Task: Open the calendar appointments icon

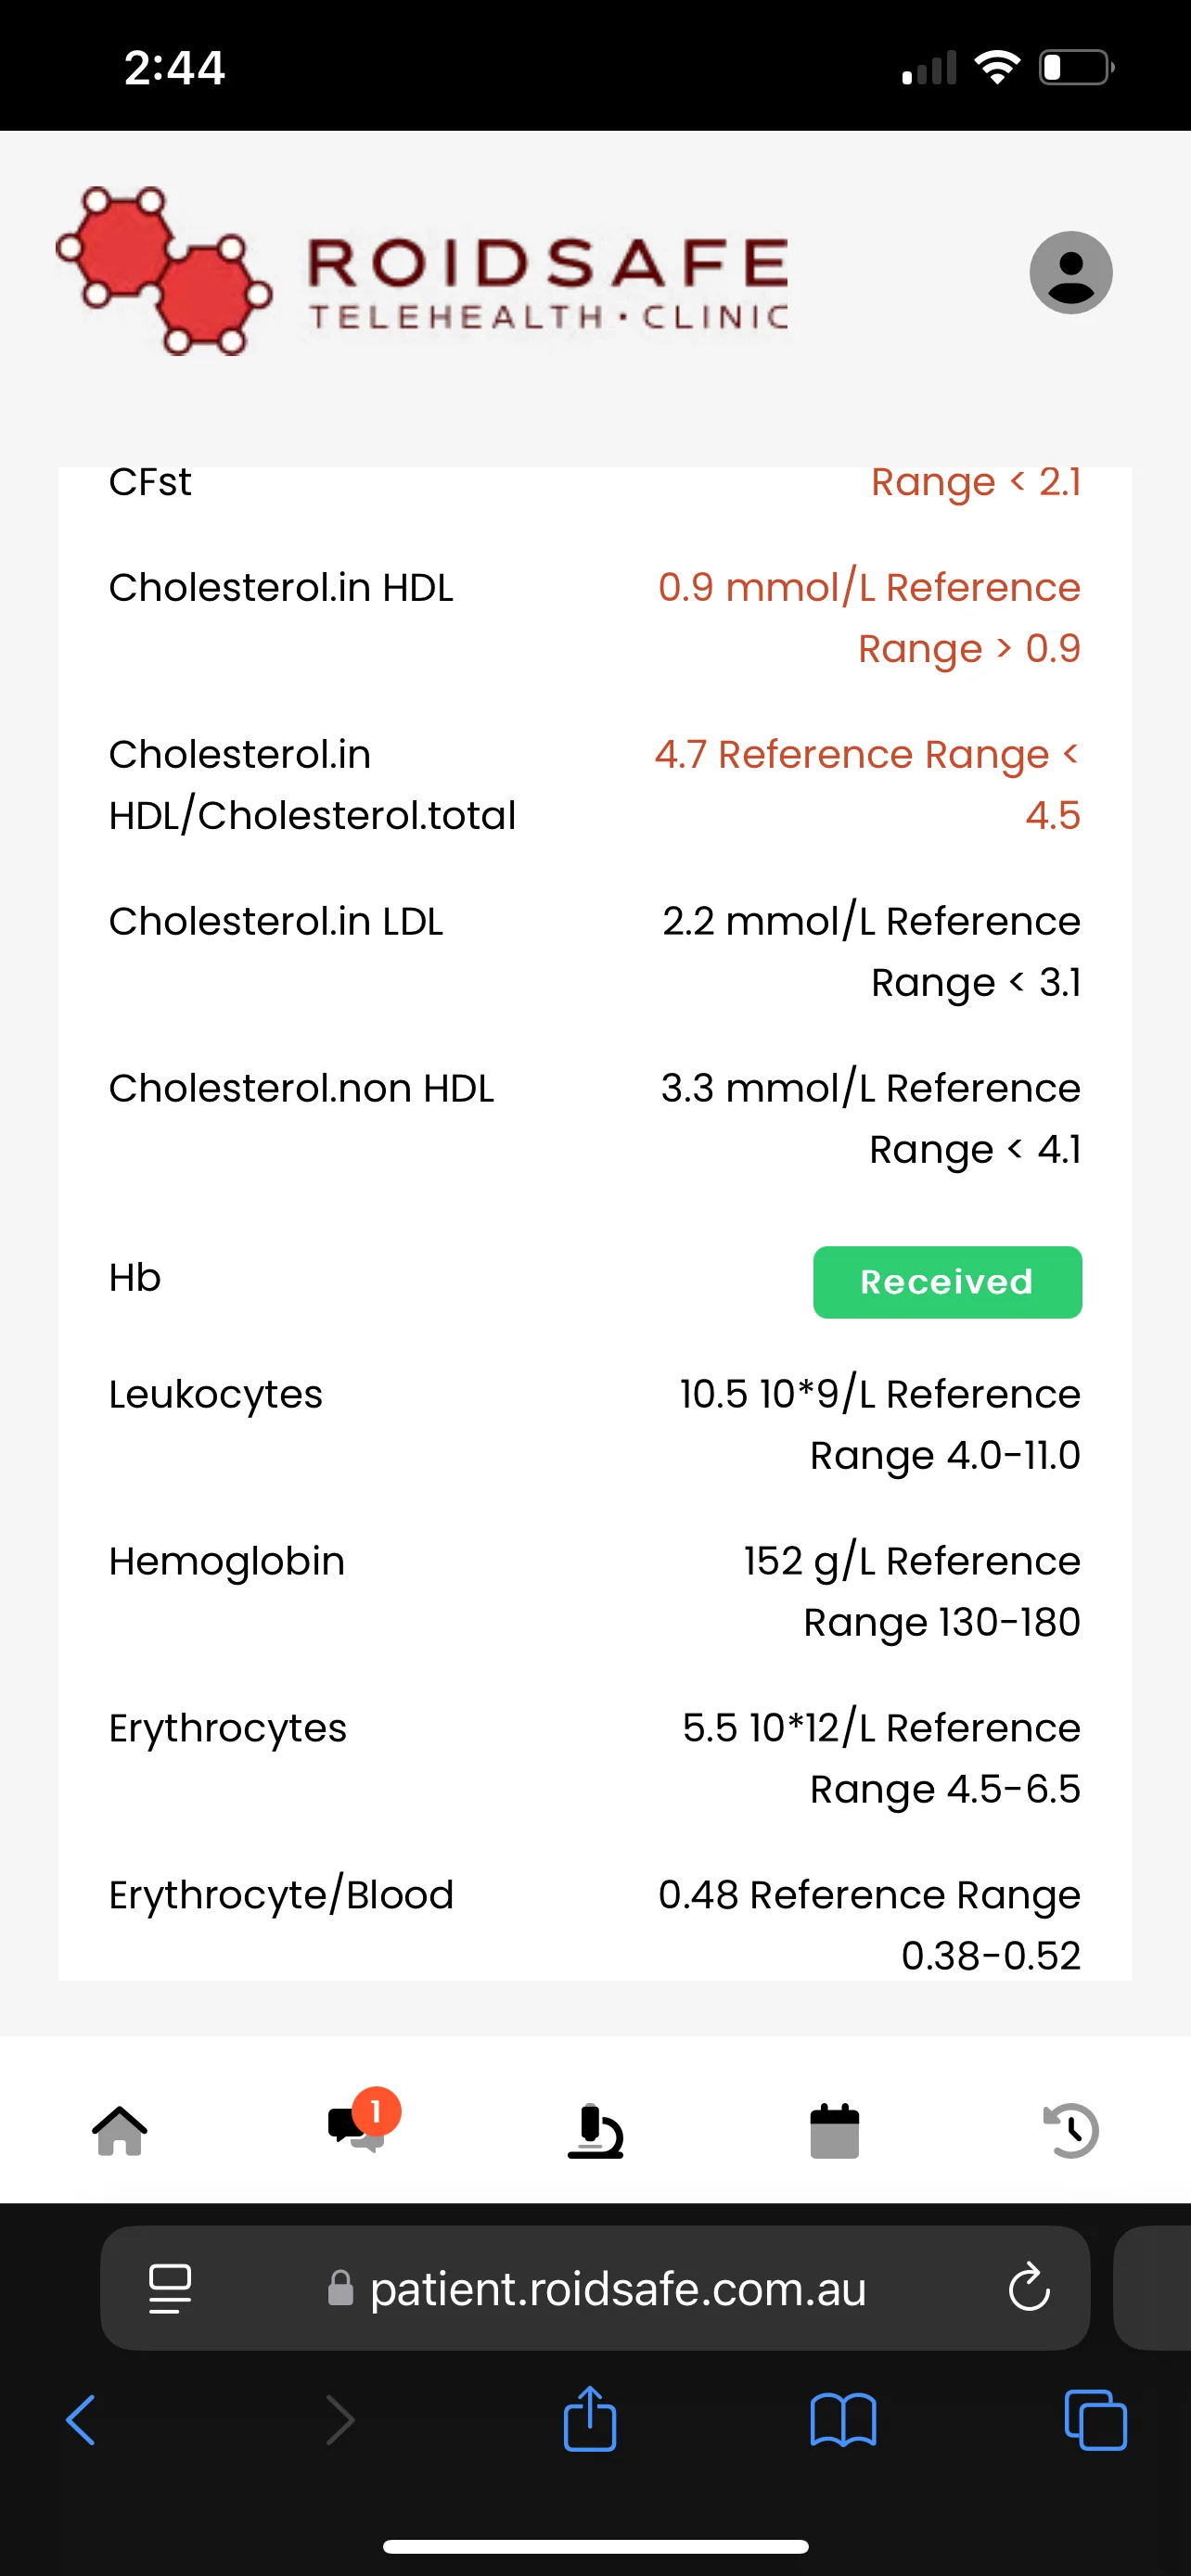Action: 835,2130
